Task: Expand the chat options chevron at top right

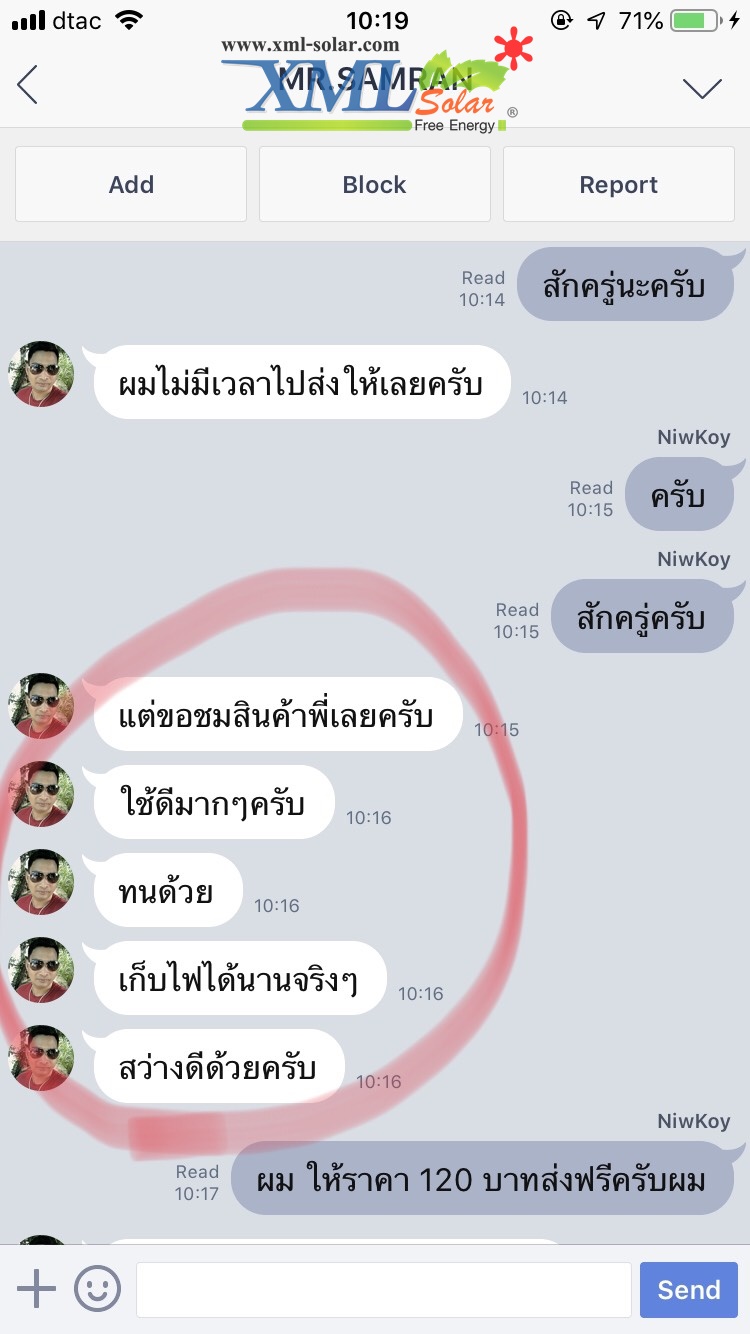Action: click(702, 88)
